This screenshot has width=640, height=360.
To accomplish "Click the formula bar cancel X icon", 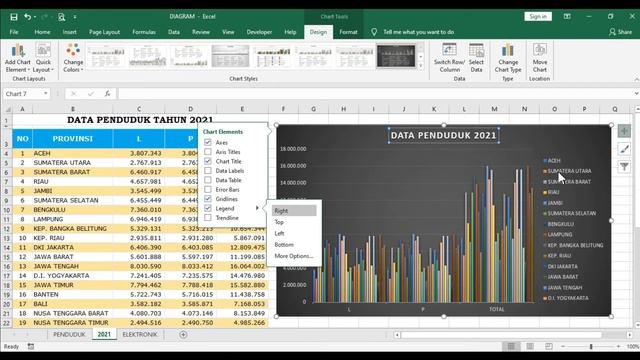I will coord(73,94).
